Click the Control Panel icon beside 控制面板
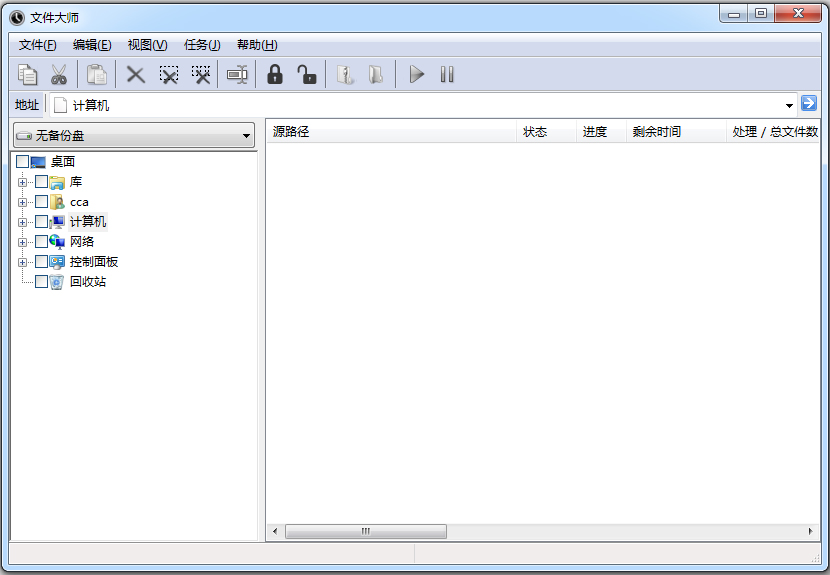The height and width of the screenshot is (575, 830). [x=57, y=262]
